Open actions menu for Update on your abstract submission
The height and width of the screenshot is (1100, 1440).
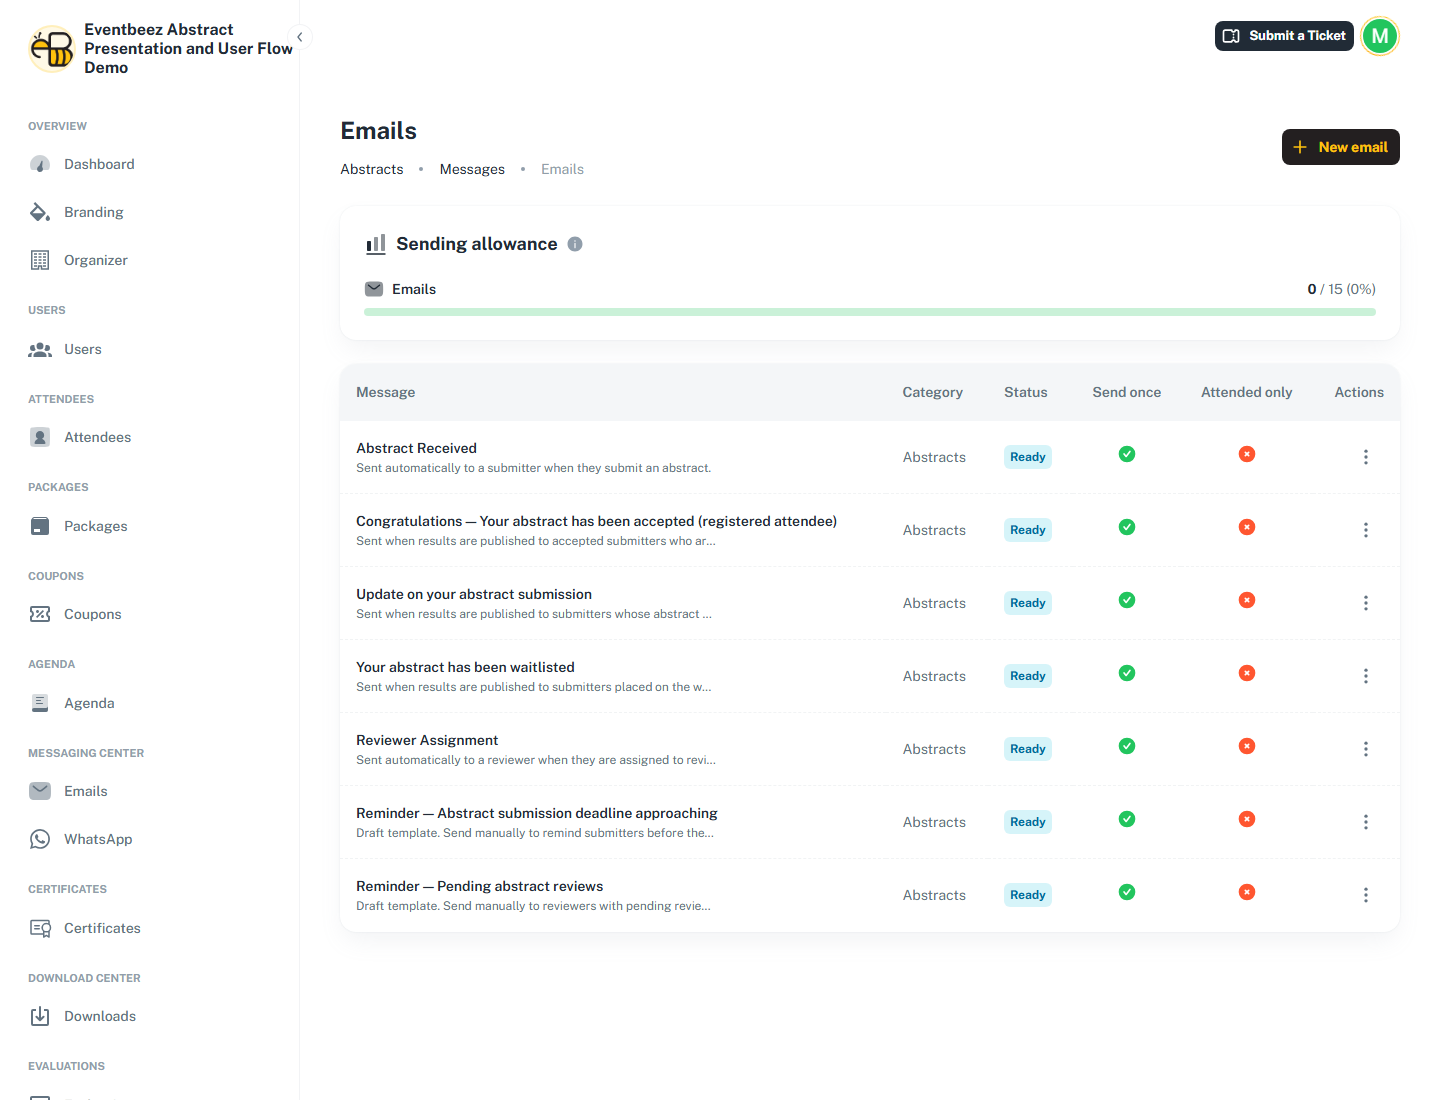pos(1365,603)
